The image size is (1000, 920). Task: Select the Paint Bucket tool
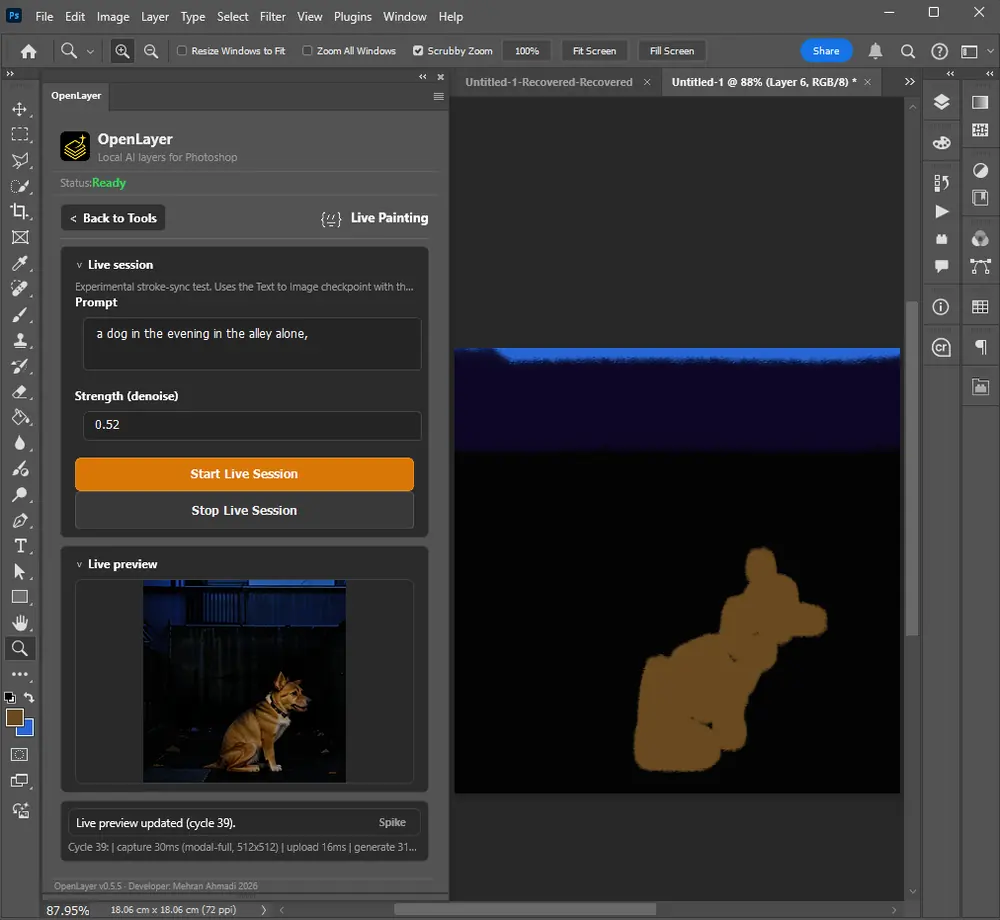(20, 418)
